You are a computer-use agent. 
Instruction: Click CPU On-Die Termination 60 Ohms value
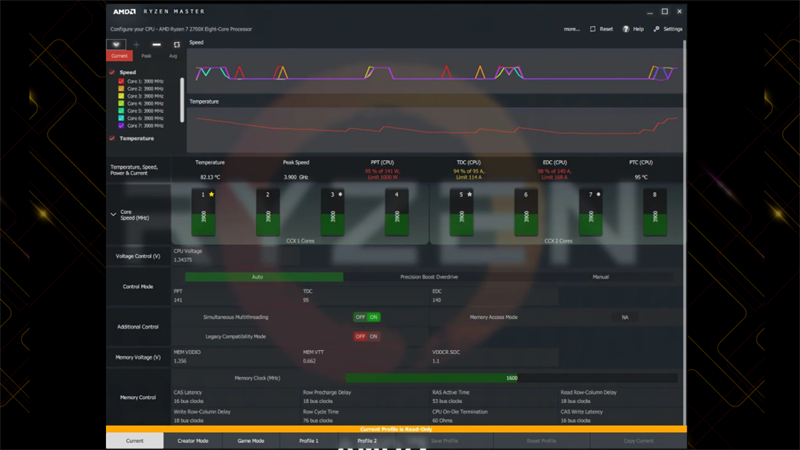tap(442, 421)
